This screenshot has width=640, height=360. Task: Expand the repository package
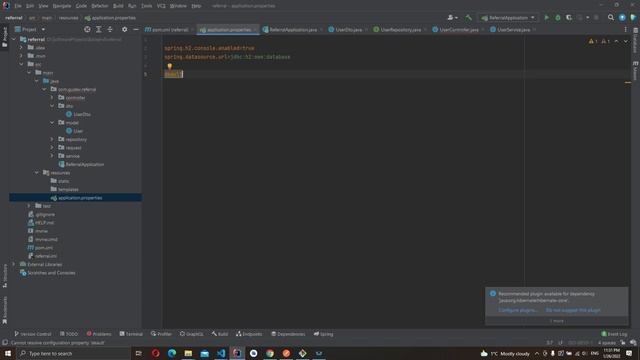52,139
